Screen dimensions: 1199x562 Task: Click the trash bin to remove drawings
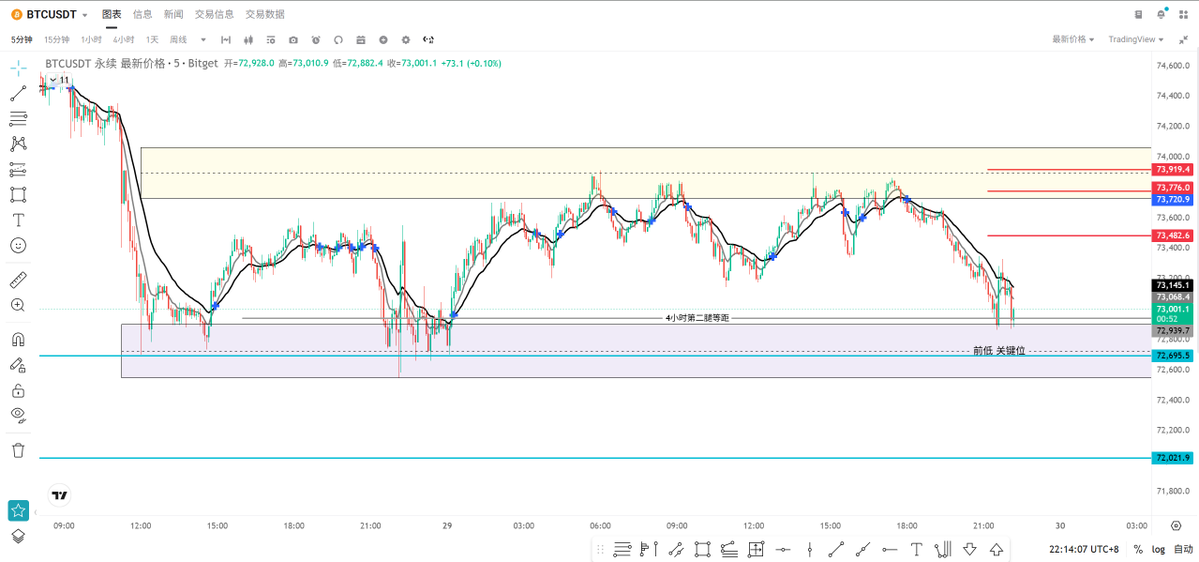tap(18, 450)
